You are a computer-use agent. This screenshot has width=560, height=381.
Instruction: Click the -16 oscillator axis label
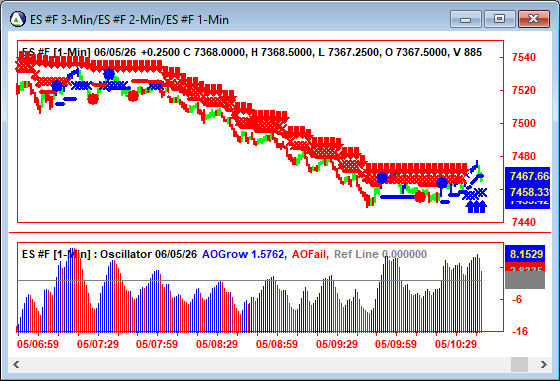pos(520,331)
